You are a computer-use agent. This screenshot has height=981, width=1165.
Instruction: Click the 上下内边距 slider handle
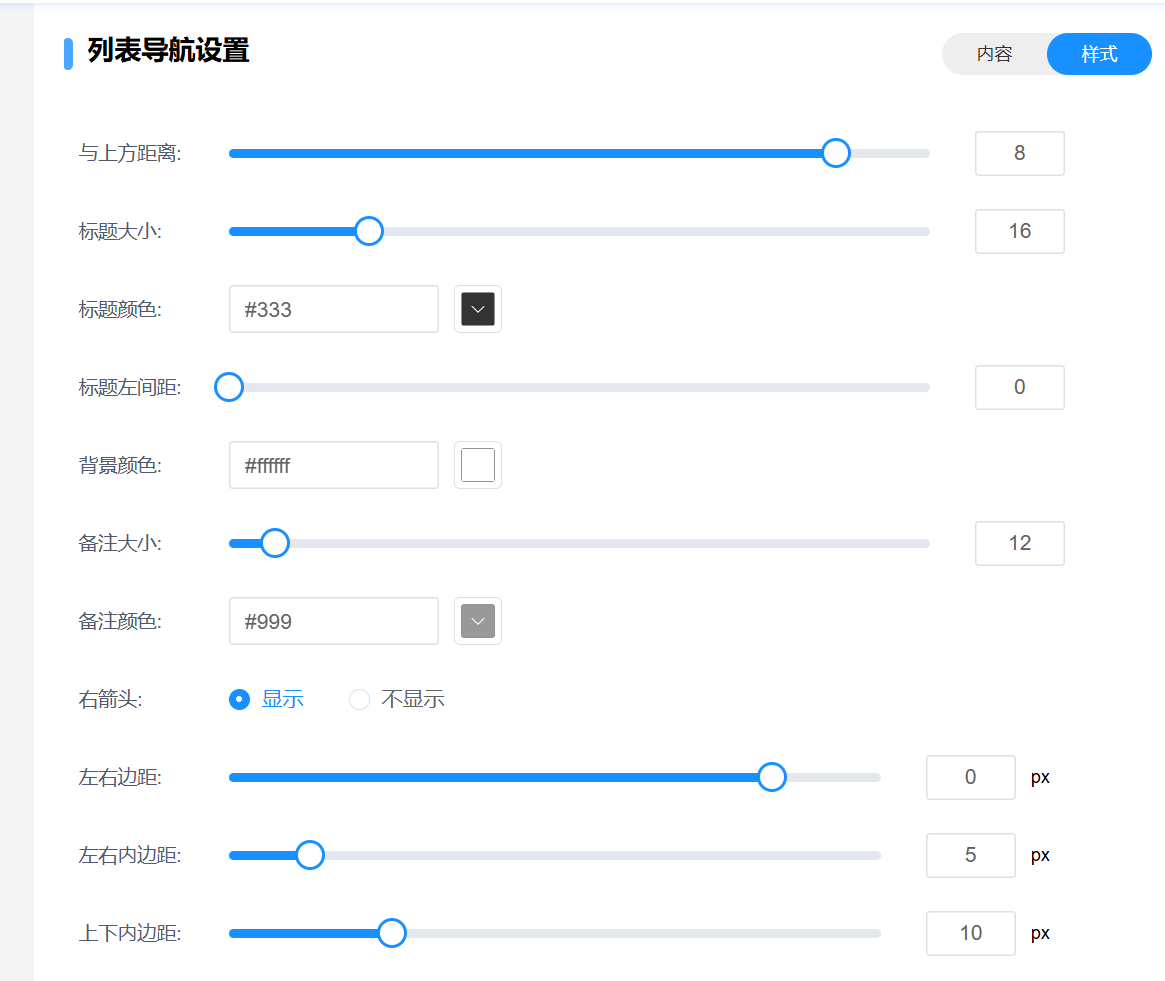(x=391, y=933)
